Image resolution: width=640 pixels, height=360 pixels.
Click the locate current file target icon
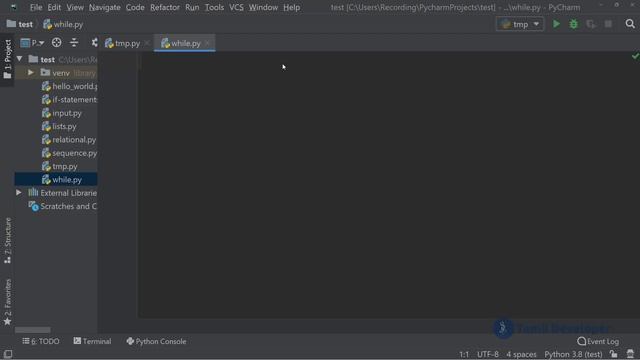coord(56,42)
